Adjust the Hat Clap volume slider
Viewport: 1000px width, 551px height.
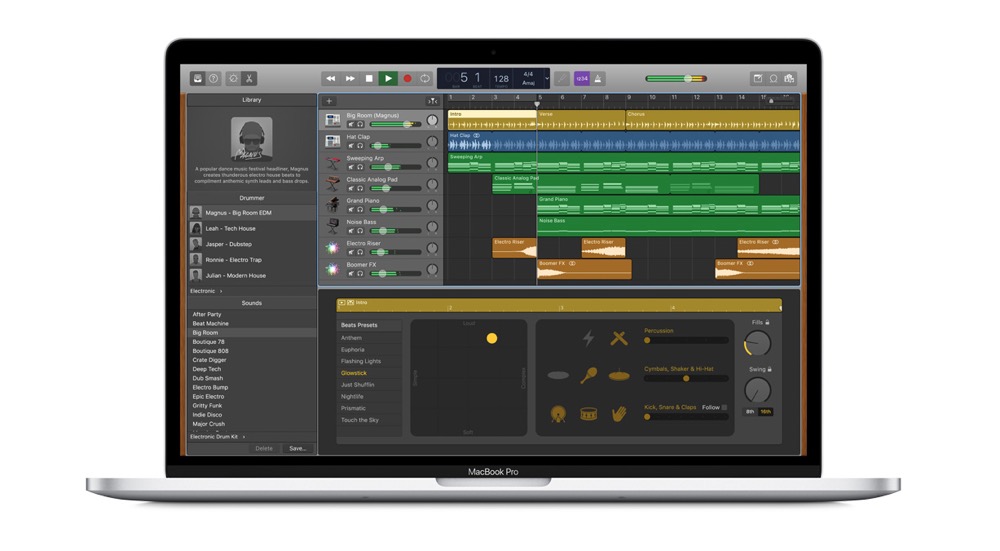[395, 145]
